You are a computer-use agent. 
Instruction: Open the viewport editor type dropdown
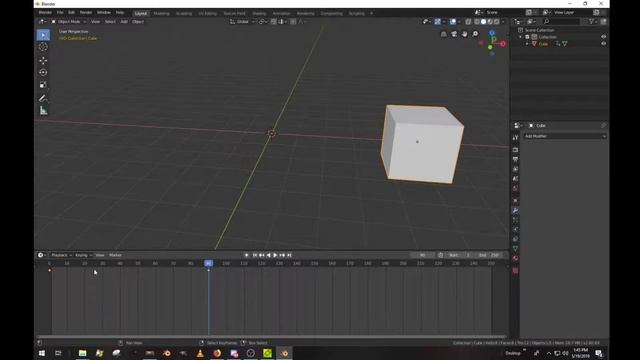42,22
